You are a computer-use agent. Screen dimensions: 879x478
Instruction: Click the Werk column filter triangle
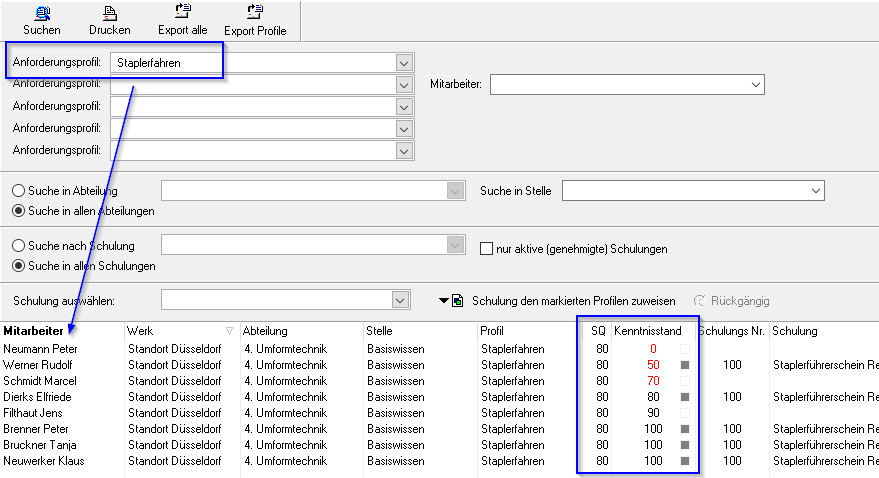tap(229, 331)
